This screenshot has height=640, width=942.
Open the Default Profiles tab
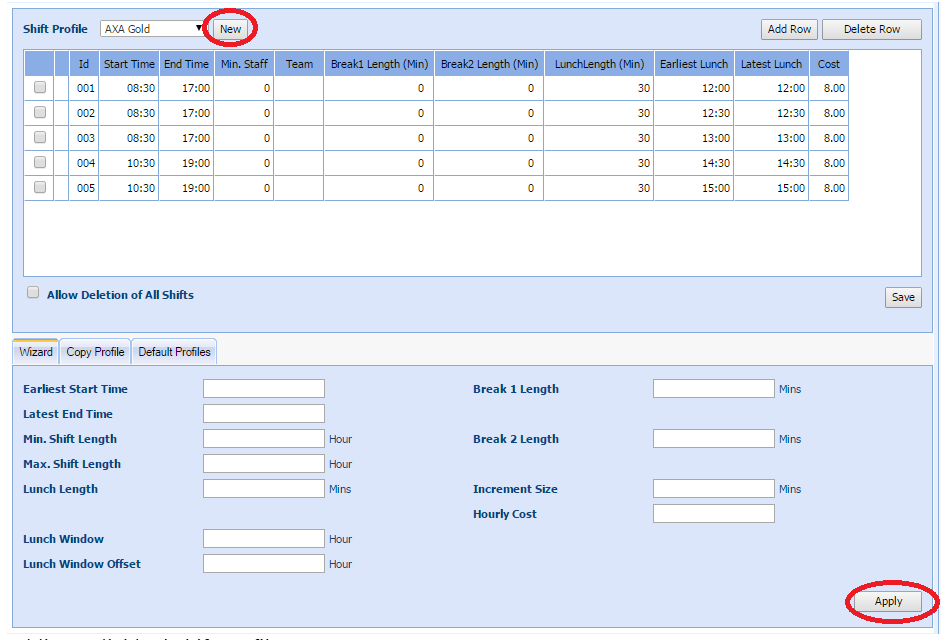(x=174, y=352)
